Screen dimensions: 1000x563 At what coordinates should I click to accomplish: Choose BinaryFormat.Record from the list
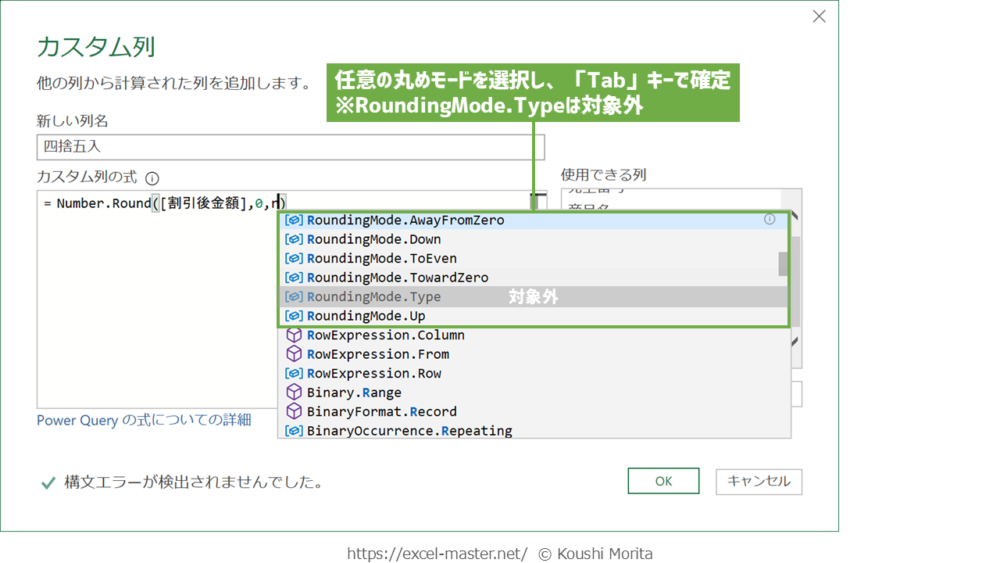[x=381, y=411]
